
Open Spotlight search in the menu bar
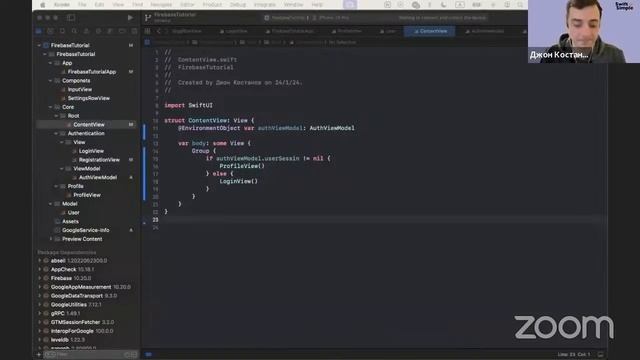[520, 4]
